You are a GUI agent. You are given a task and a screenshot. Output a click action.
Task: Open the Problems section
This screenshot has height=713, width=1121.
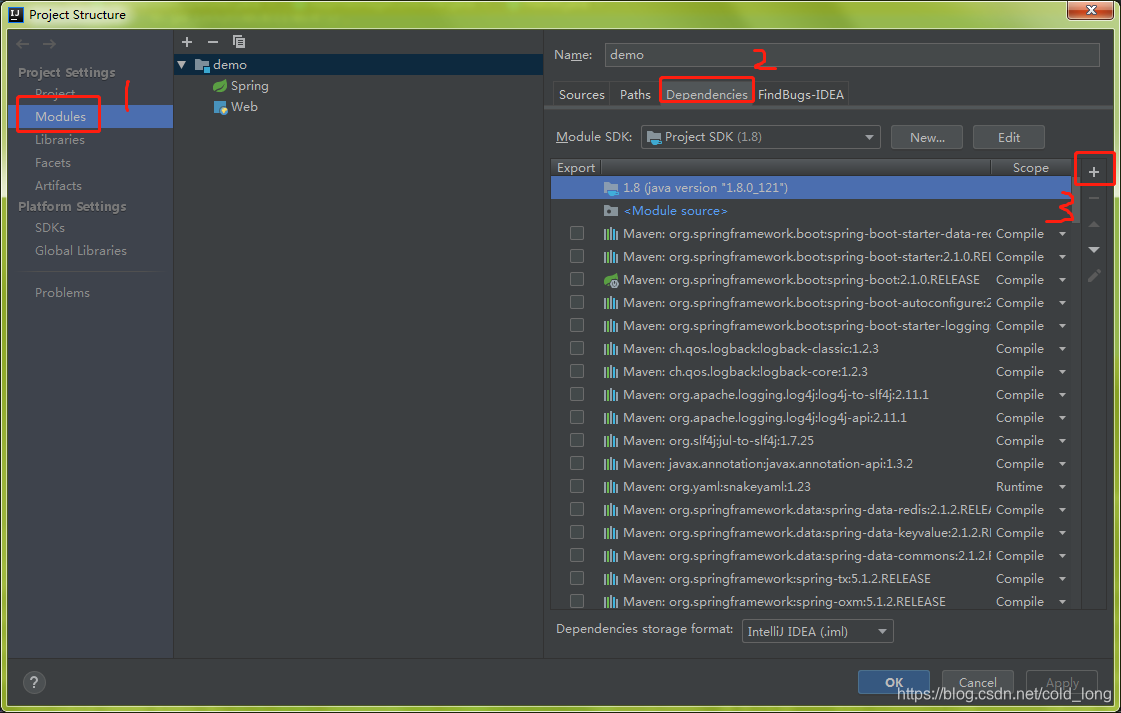62,293
